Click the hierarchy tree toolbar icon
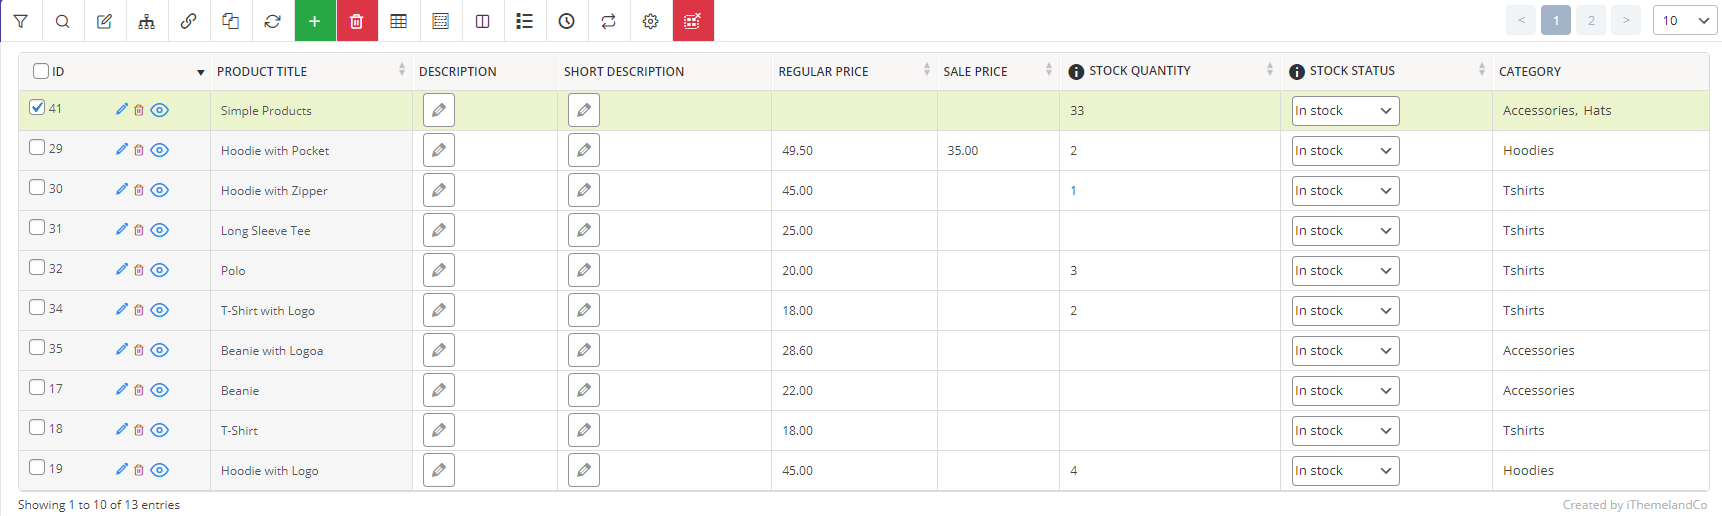 click(x=147, y=21)
